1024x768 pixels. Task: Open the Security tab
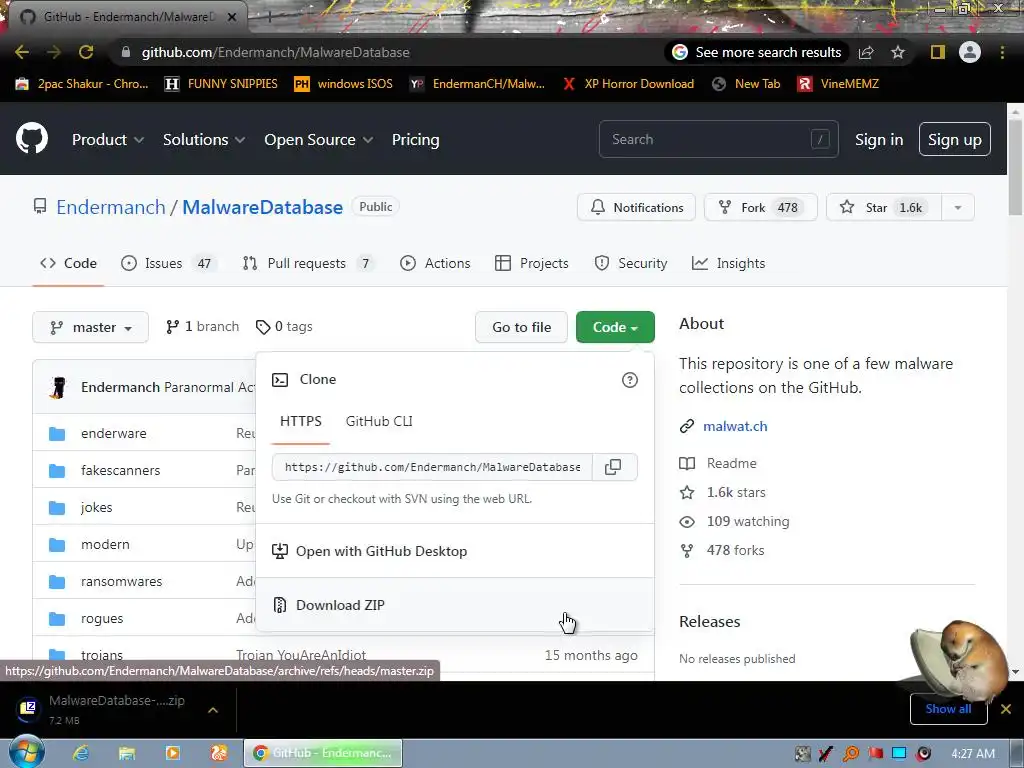coord(631,263)
